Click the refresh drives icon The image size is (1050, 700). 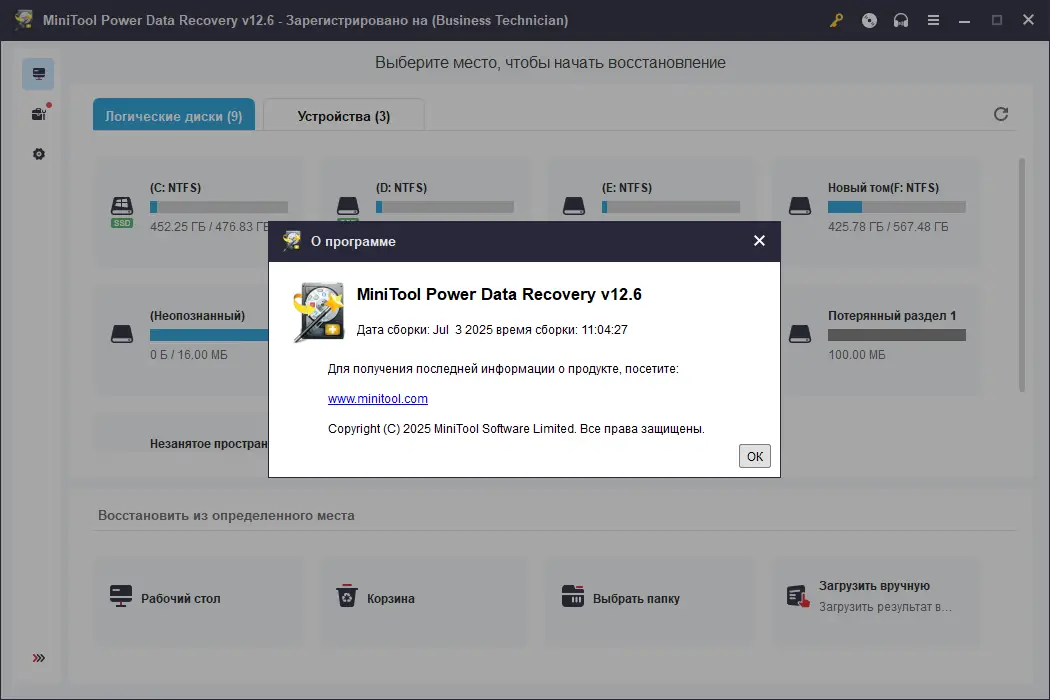1001,115
